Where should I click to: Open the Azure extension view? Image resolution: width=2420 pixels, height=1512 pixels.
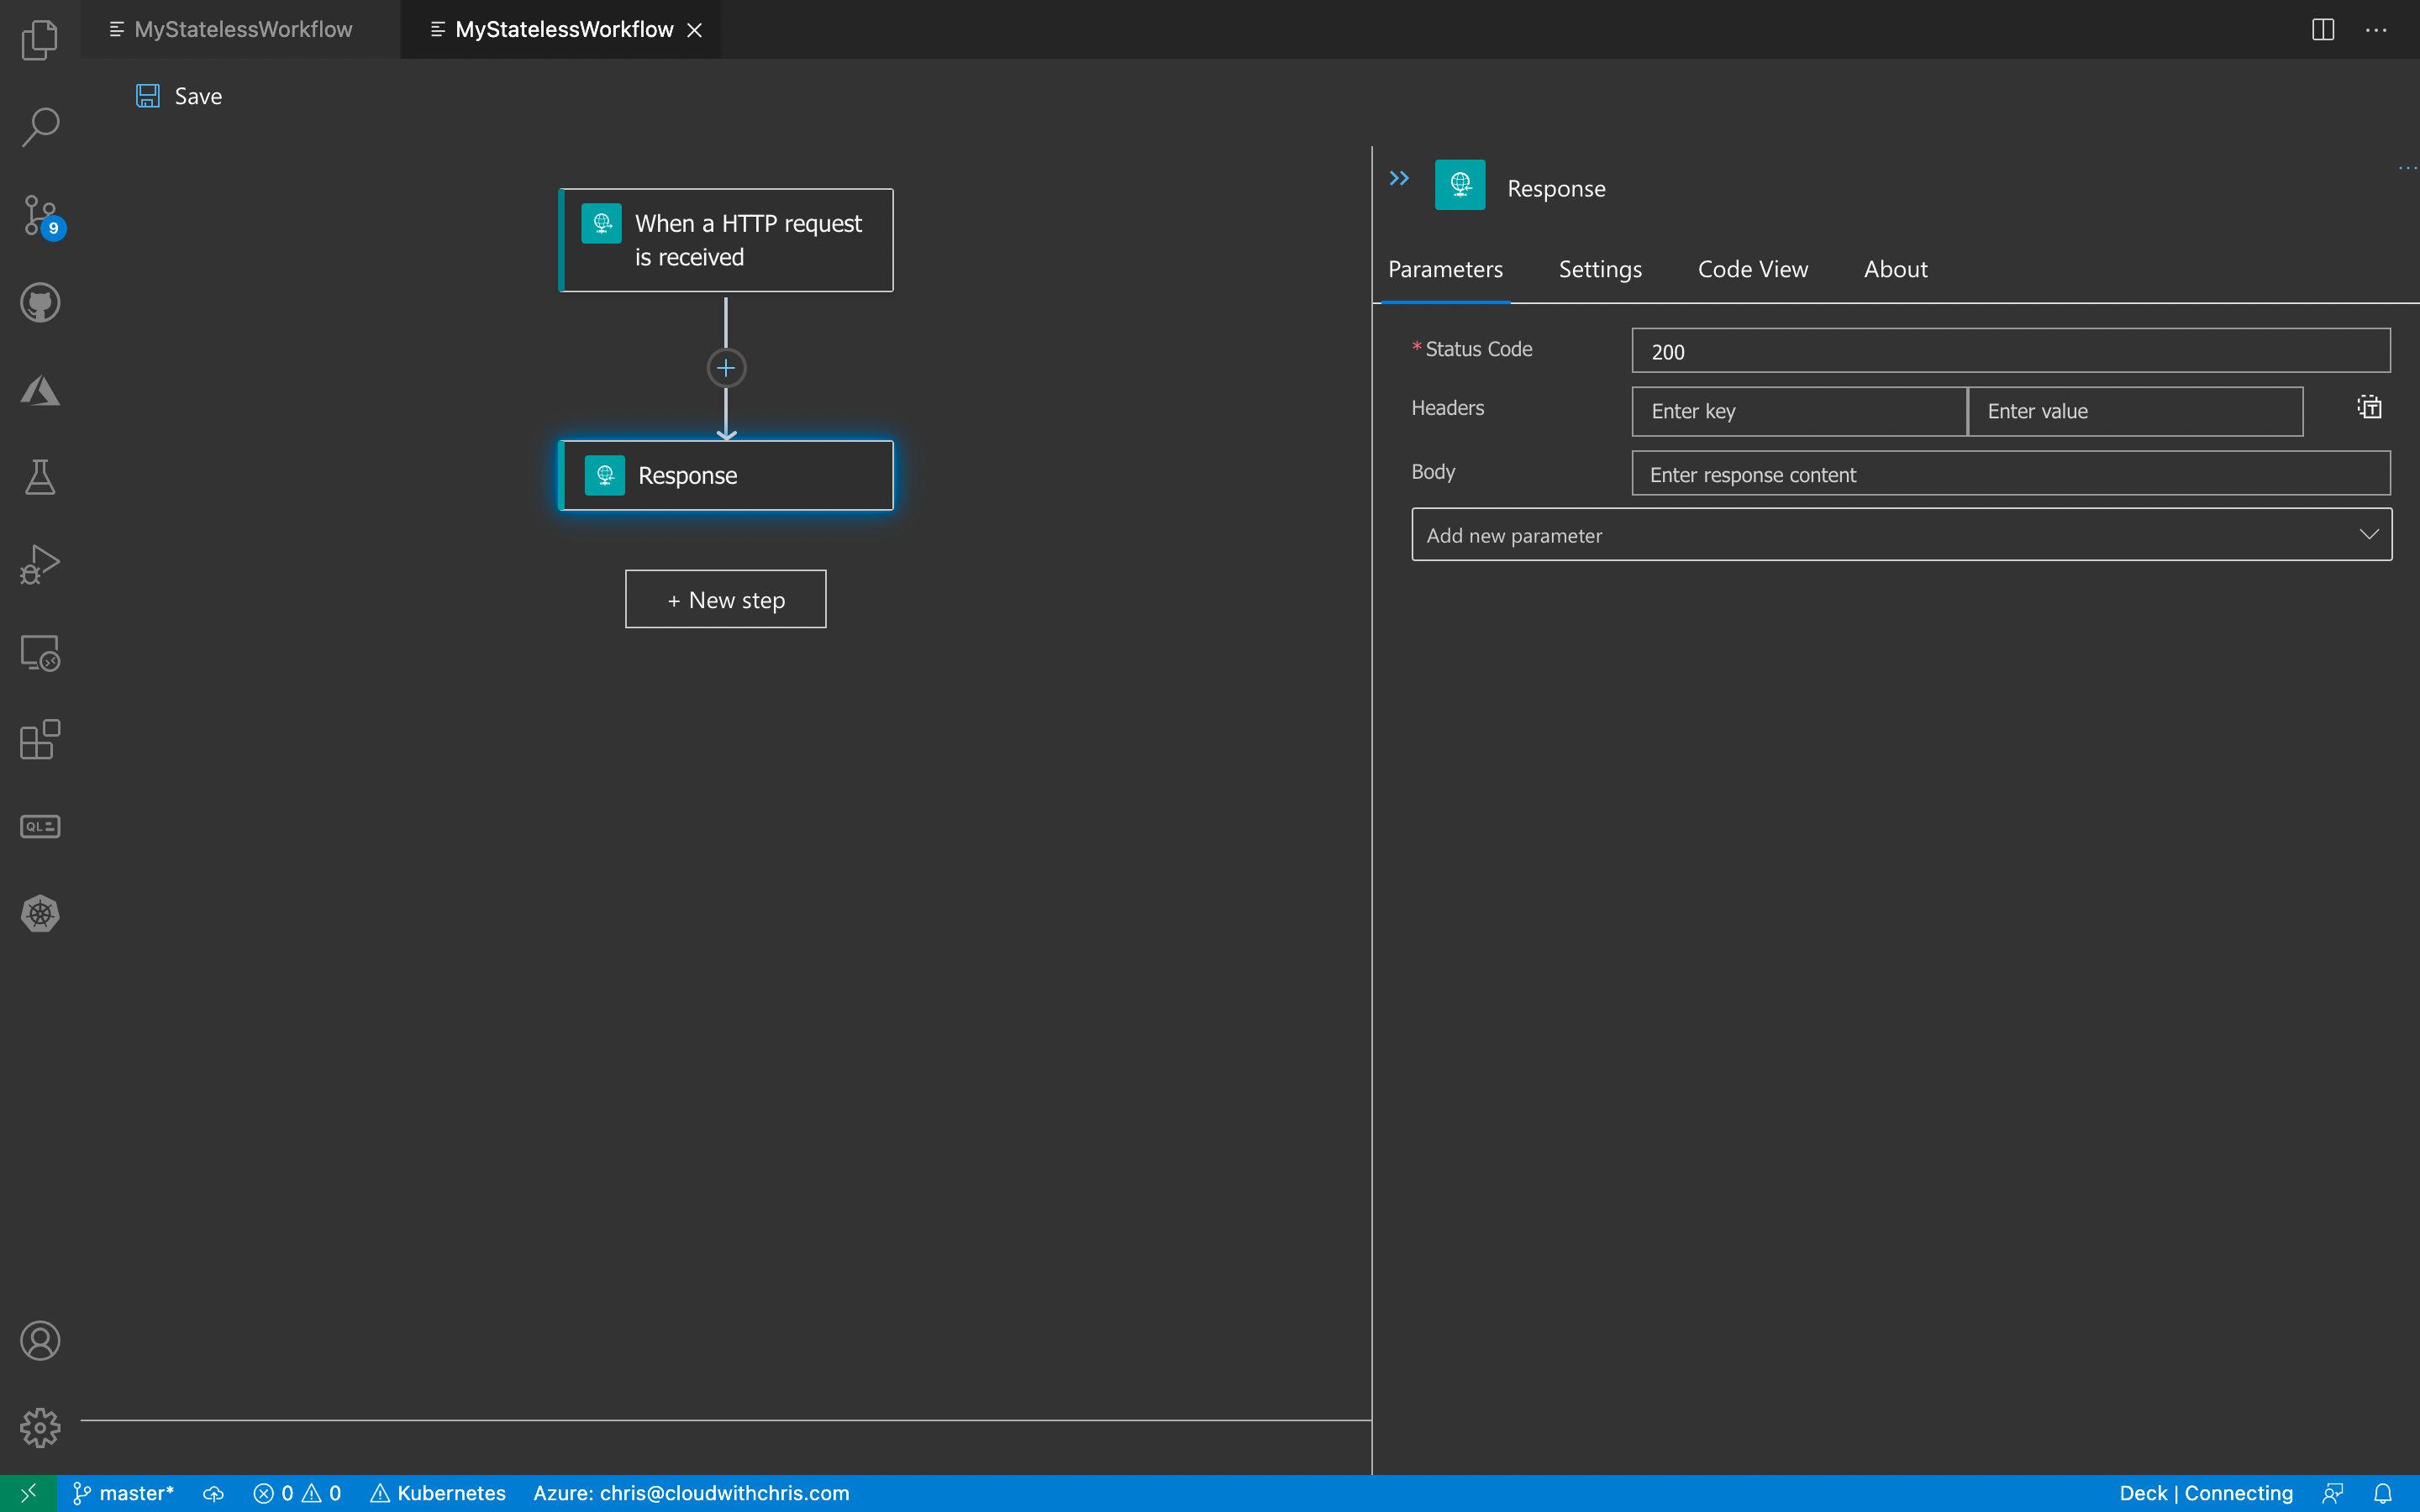[40, 390]
